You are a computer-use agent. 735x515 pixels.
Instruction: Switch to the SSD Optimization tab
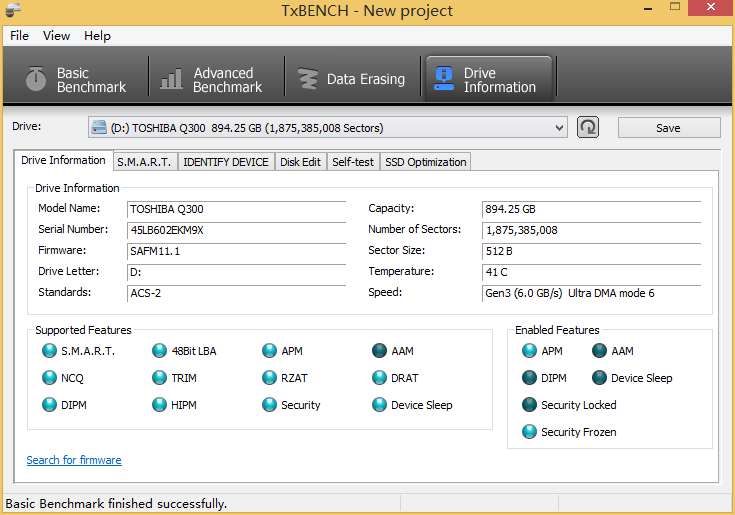tap(426, 162)
